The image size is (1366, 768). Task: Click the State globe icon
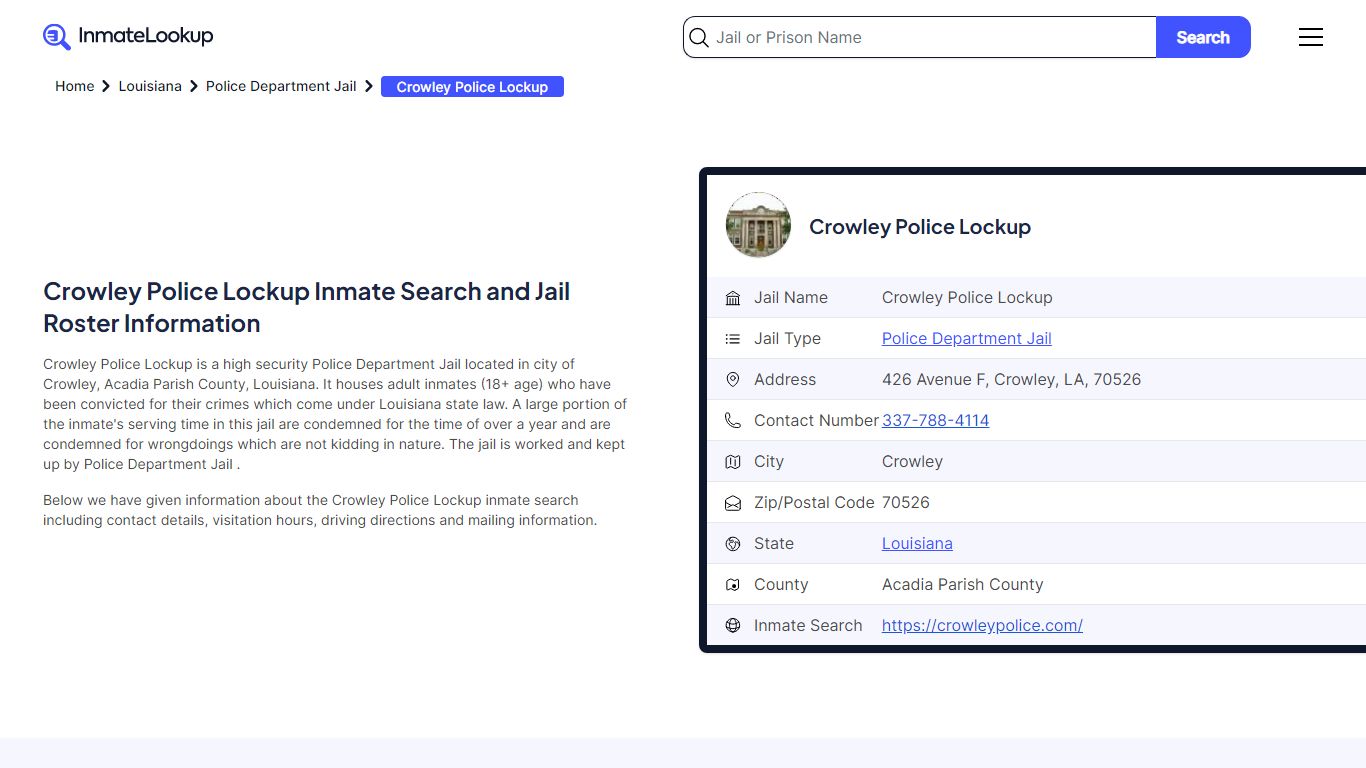coord(733,544)
